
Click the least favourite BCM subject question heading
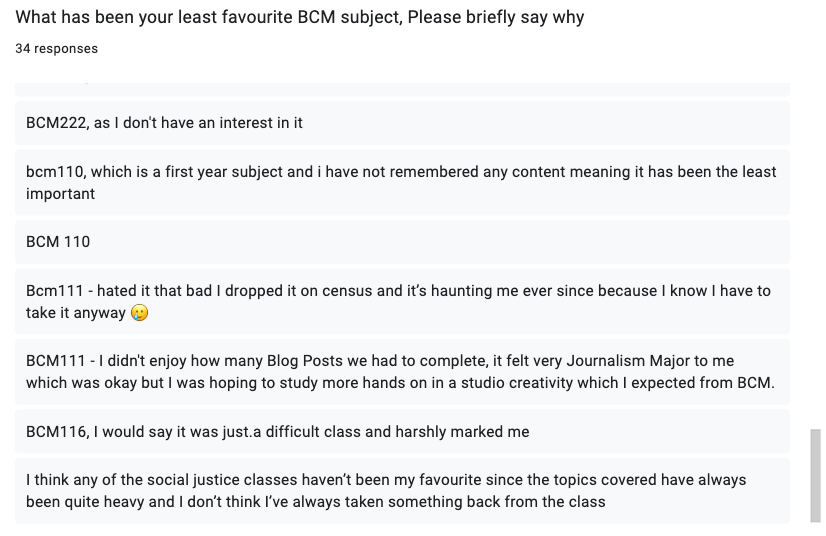(x=300, y=18)
